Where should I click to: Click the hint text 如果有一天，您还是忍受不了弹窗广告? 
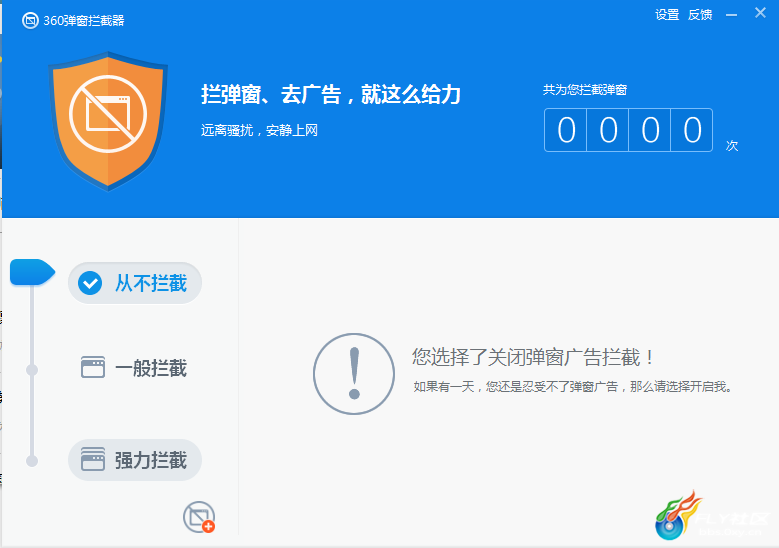pos(516,387)
